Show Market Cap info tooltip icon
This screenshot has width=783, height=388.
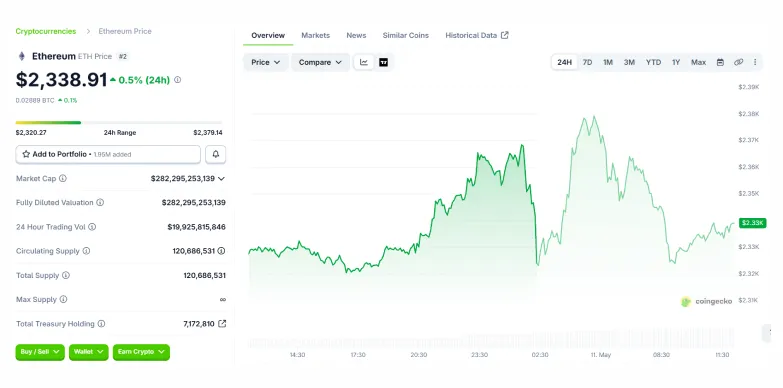[x=62, y=178]
